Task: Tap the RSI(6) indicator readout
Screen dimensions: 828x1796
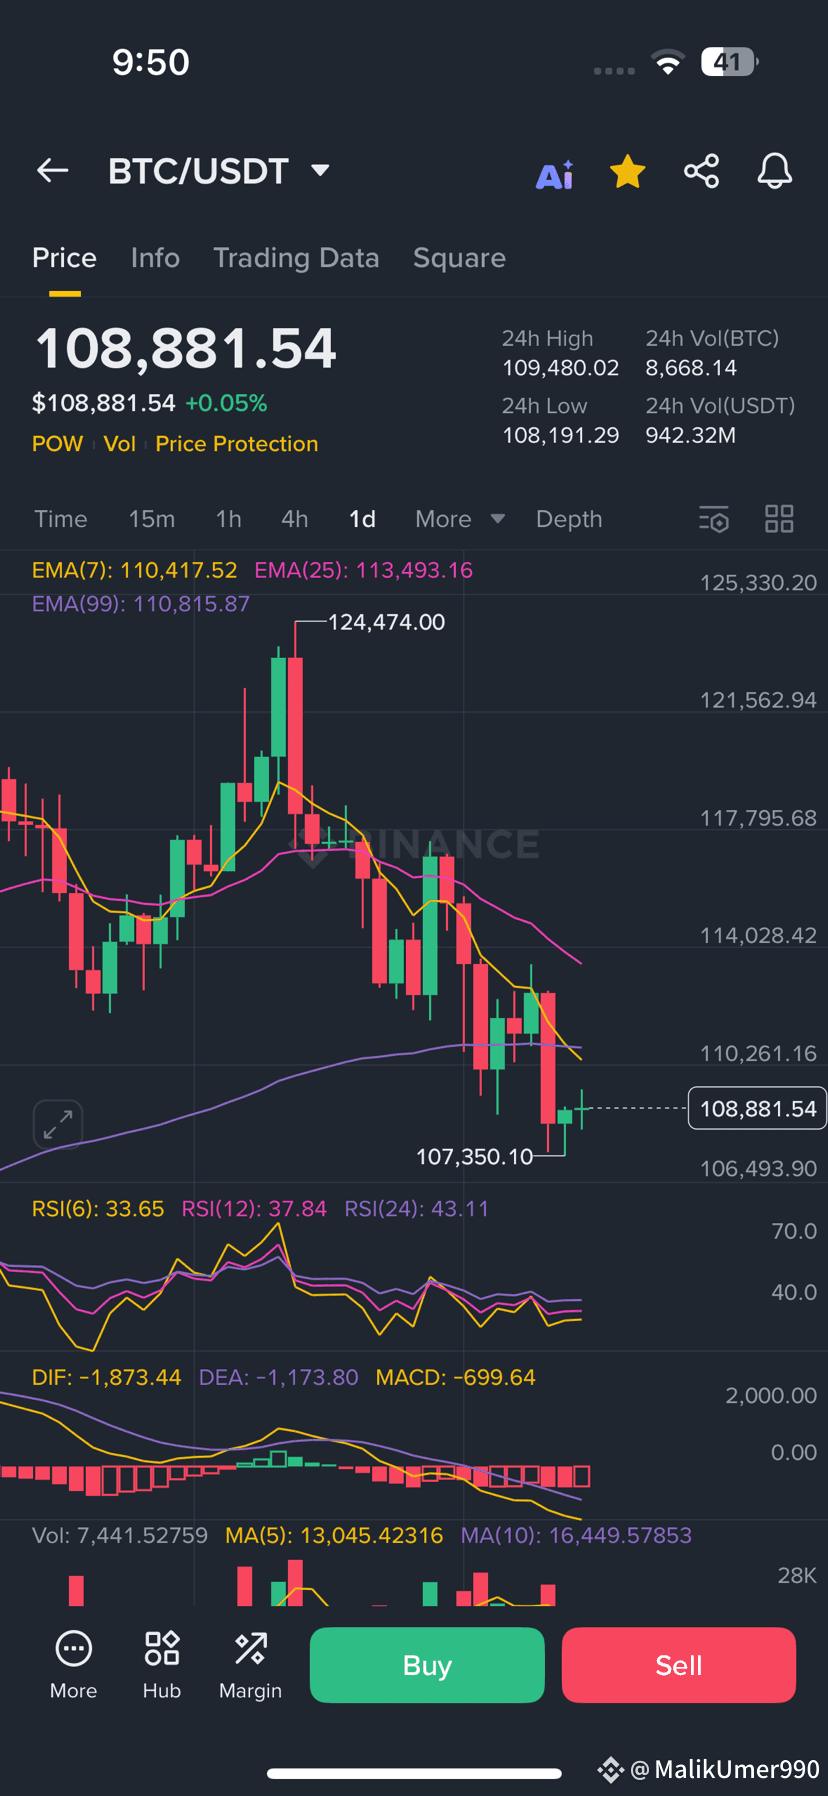Action: pos(98,1209)
